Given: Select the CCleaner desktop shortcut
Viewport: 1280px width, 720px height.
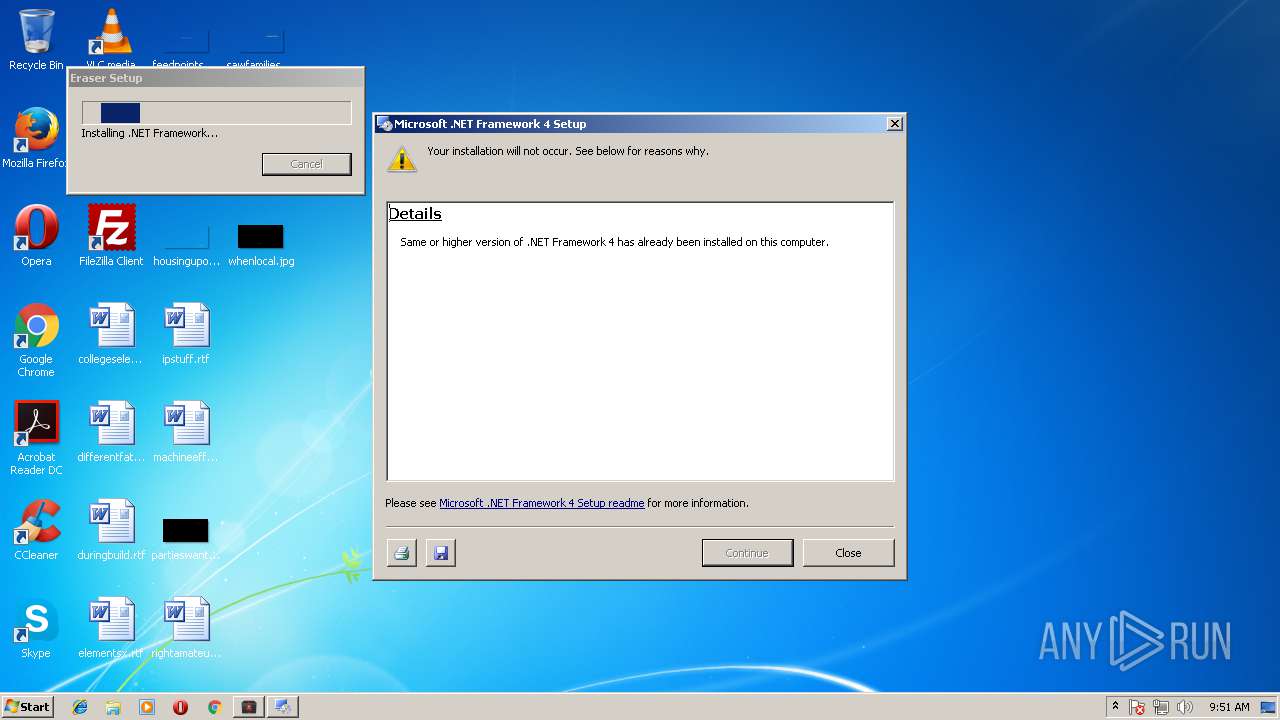Looking at the screenshot, I should (x=36, y=530).
